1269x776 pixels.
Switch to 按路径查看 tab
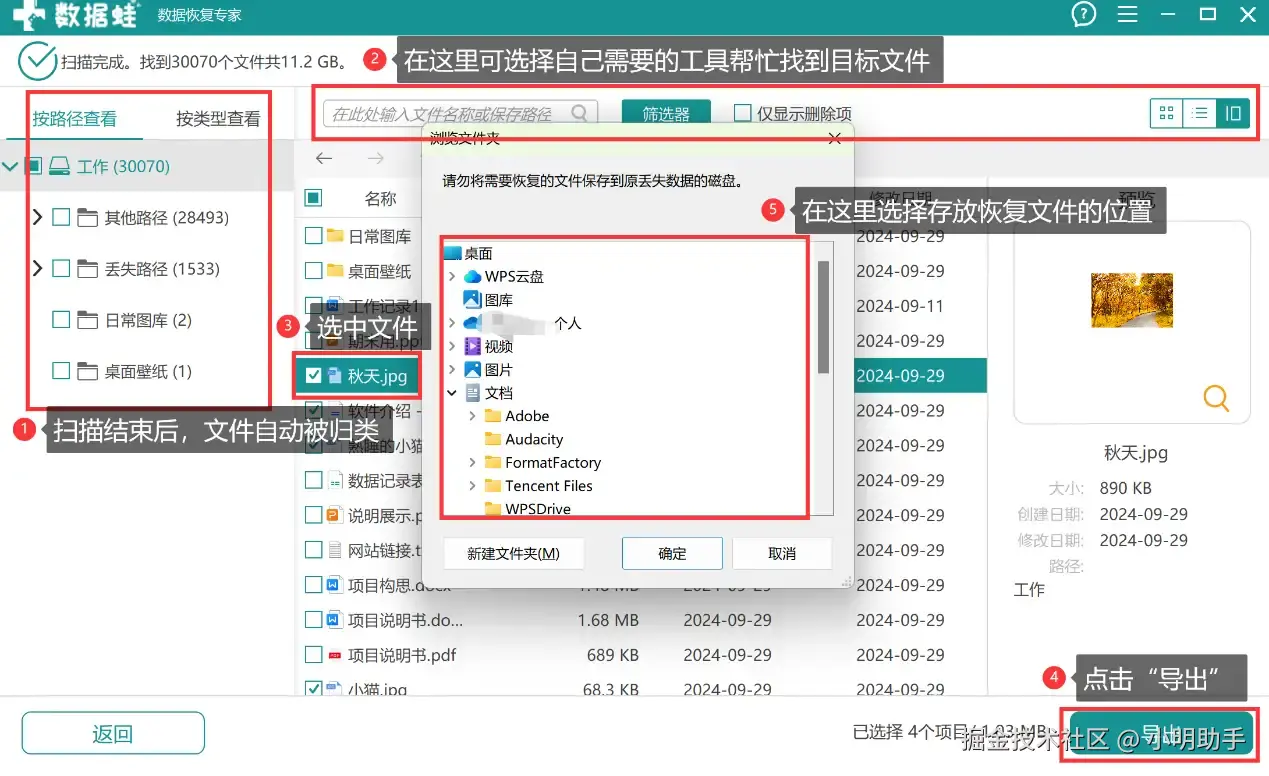[74, 118]
